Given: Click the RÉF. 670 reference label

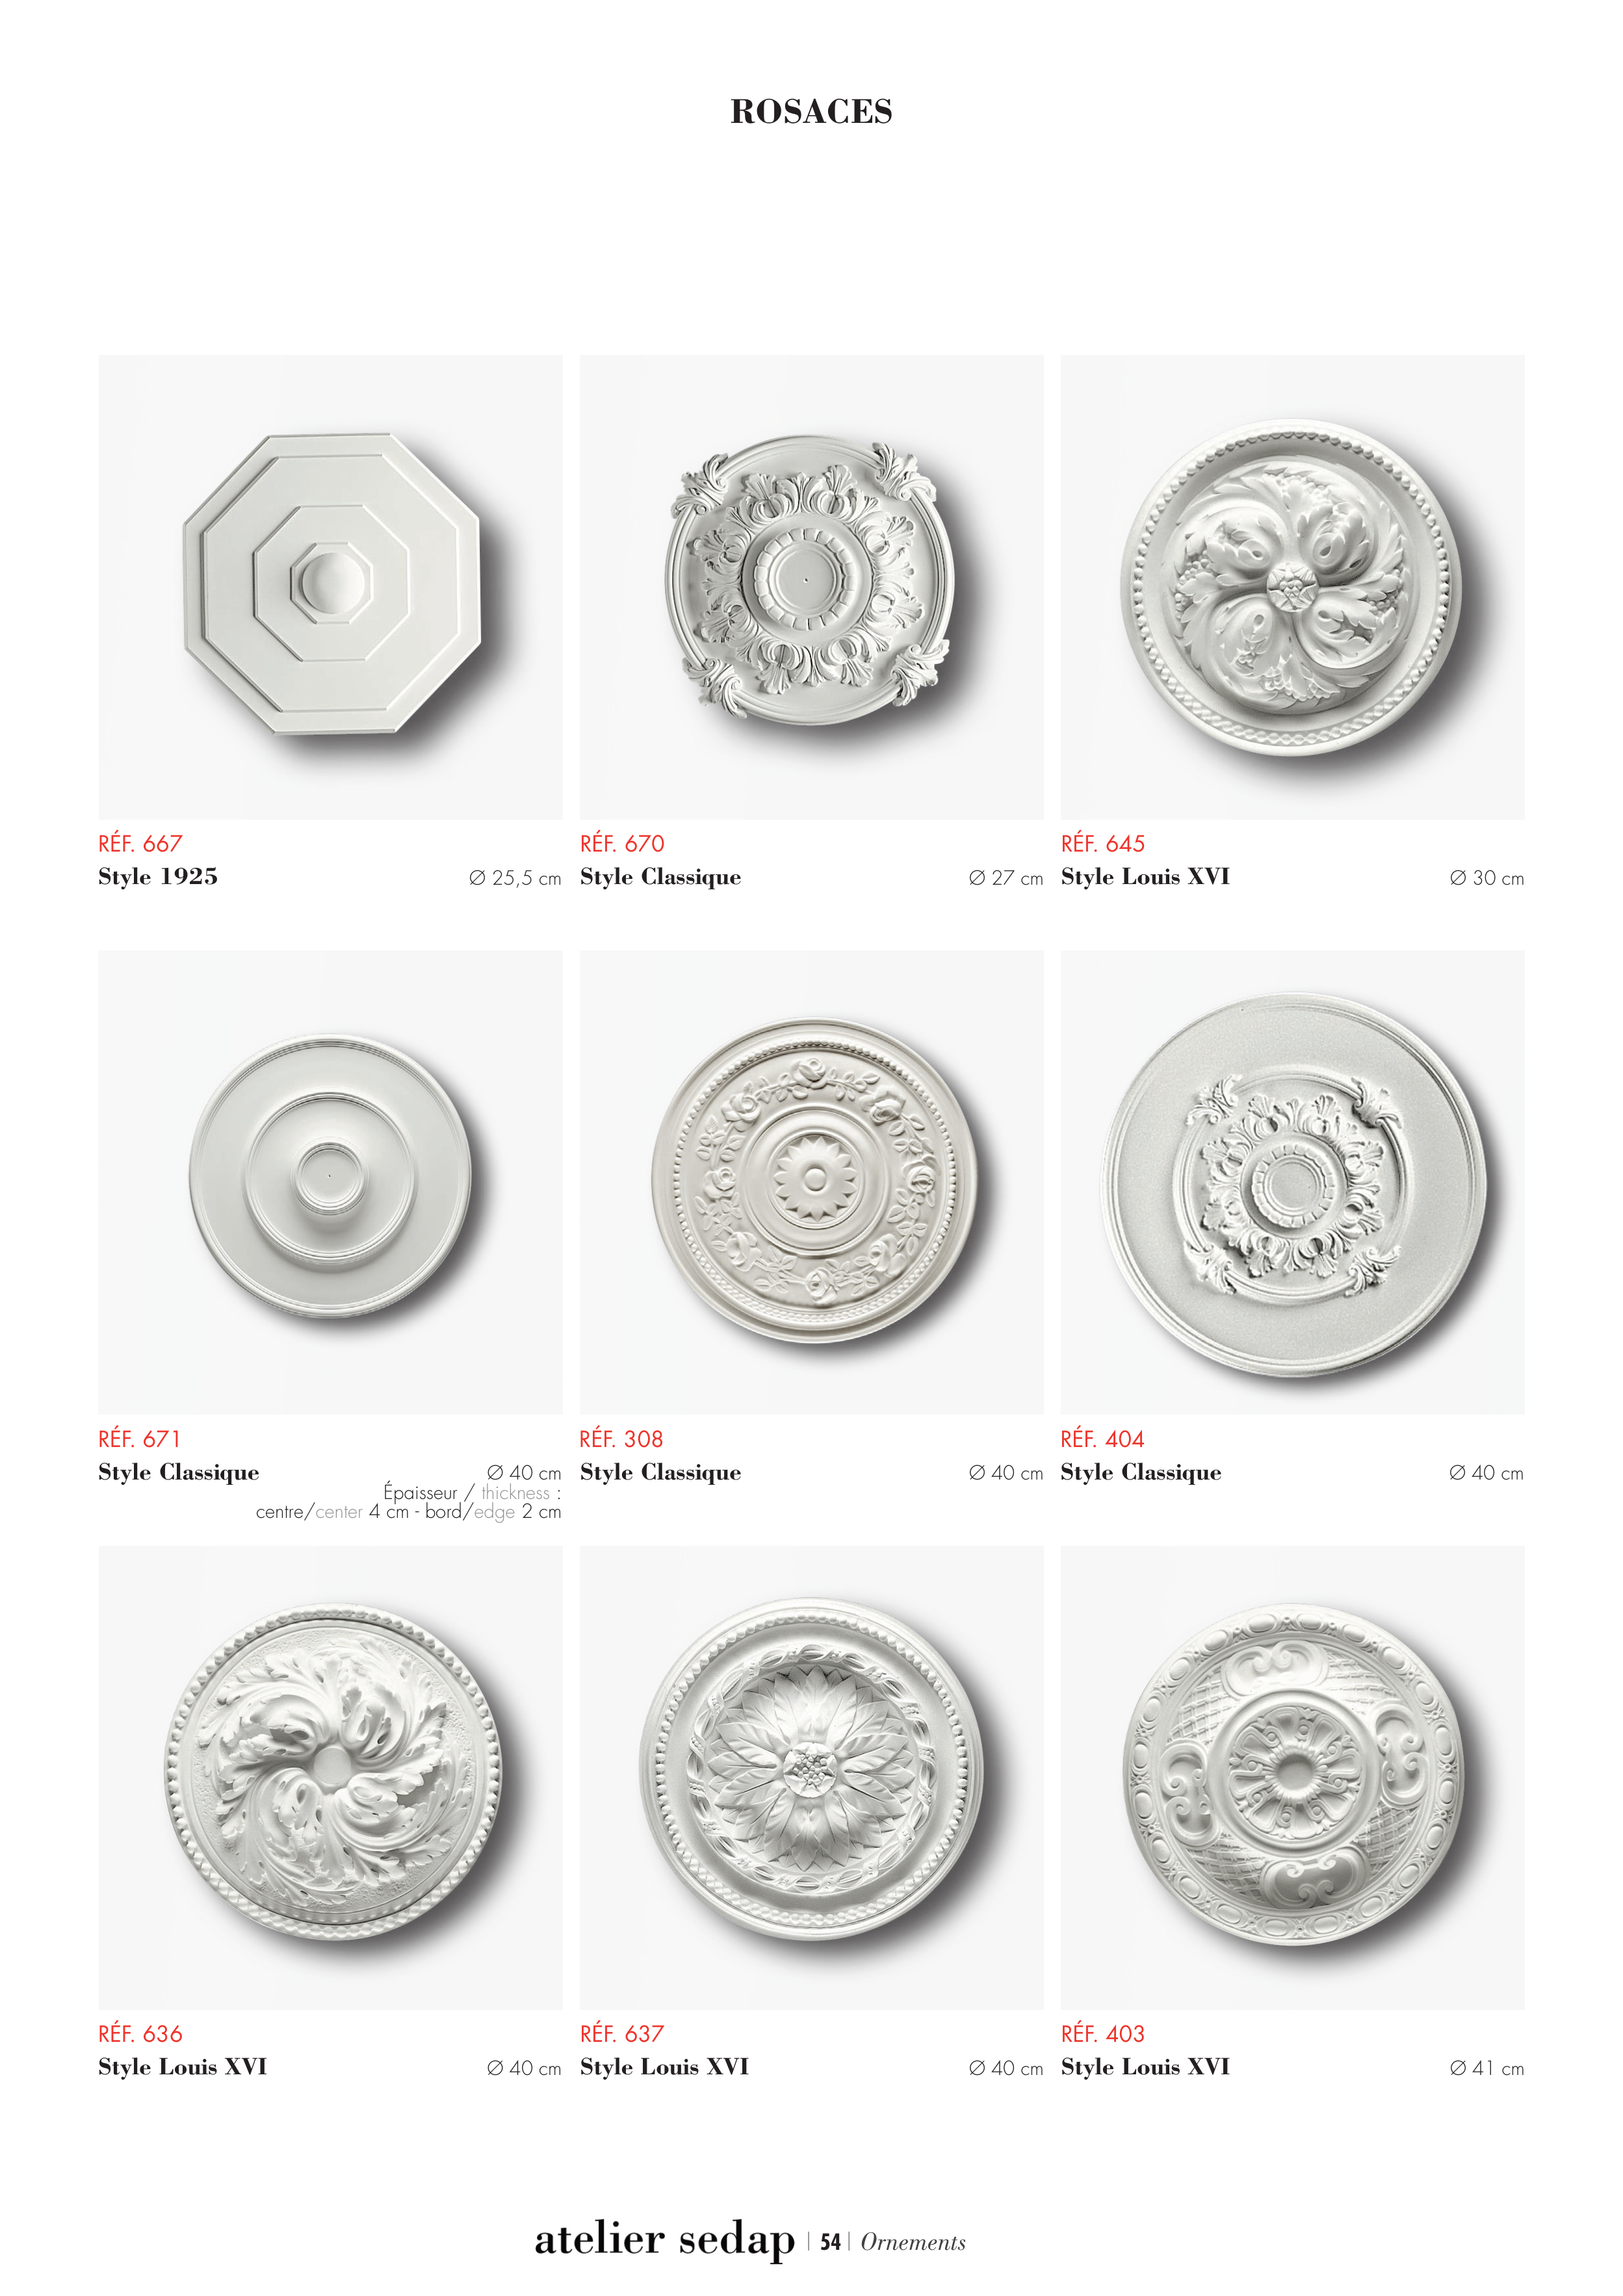Looking at the screenshot, I should 622,844.
